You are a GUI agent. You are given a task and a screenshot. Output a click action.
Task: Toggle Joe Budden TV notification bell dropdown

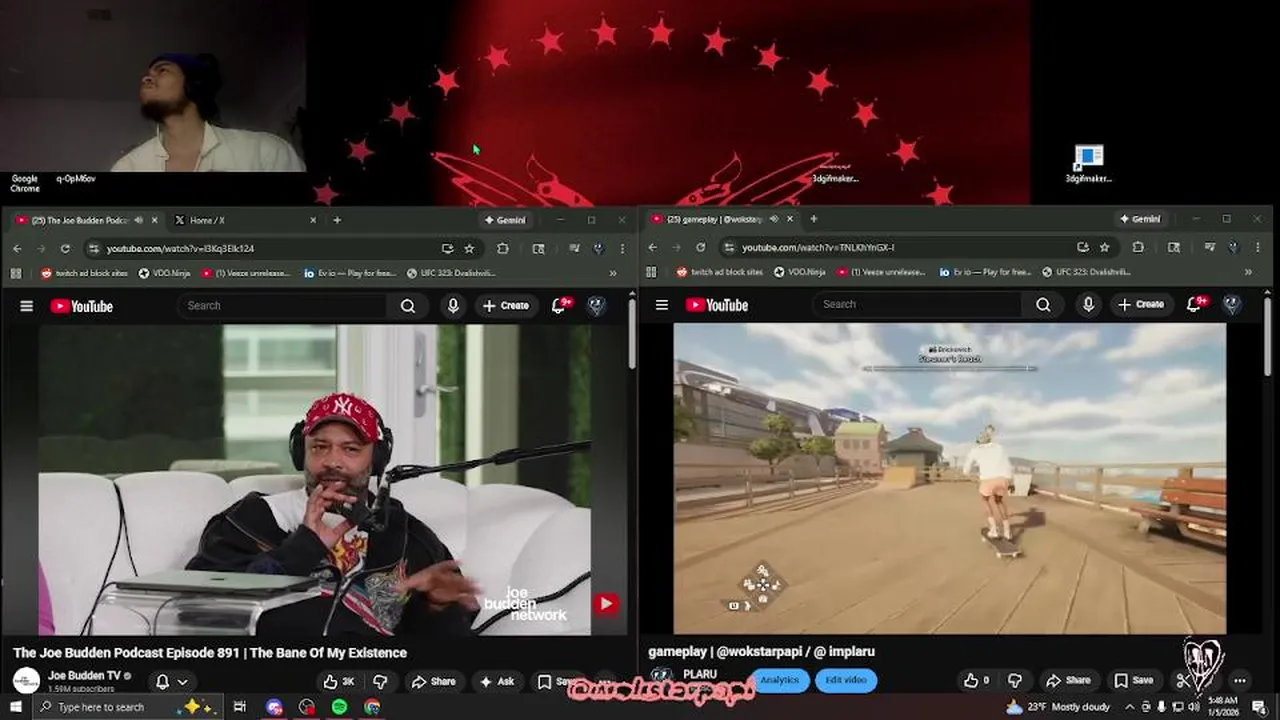(171, 682)
